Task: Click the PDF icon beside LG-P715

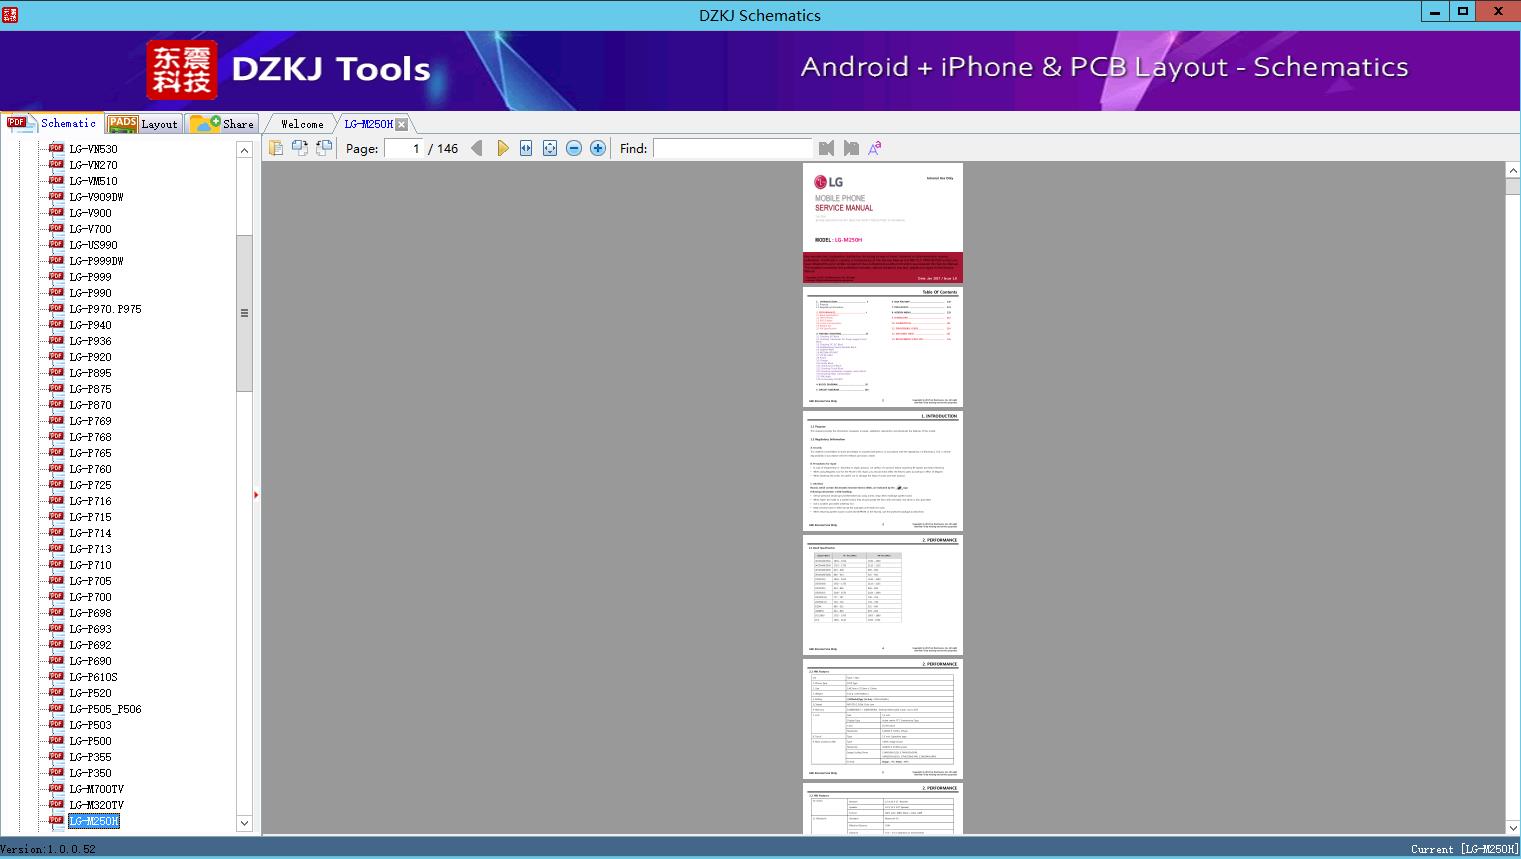Action: coord(56,516)
